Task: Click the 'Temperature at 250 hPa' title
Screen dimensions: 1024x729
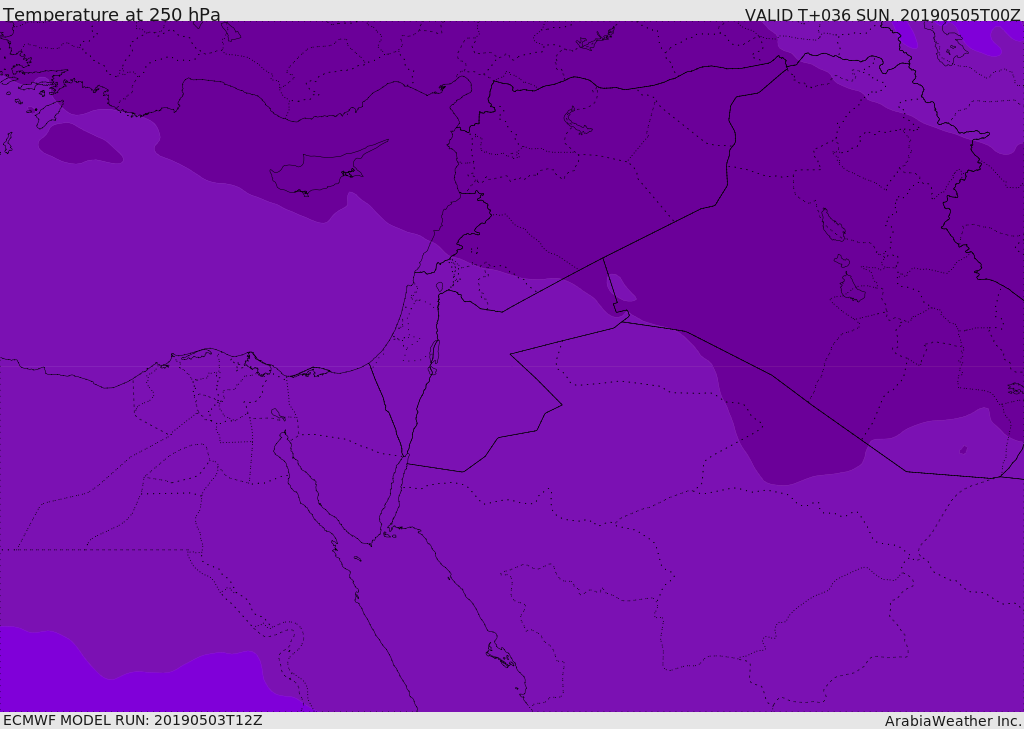Action: point(112,14)
